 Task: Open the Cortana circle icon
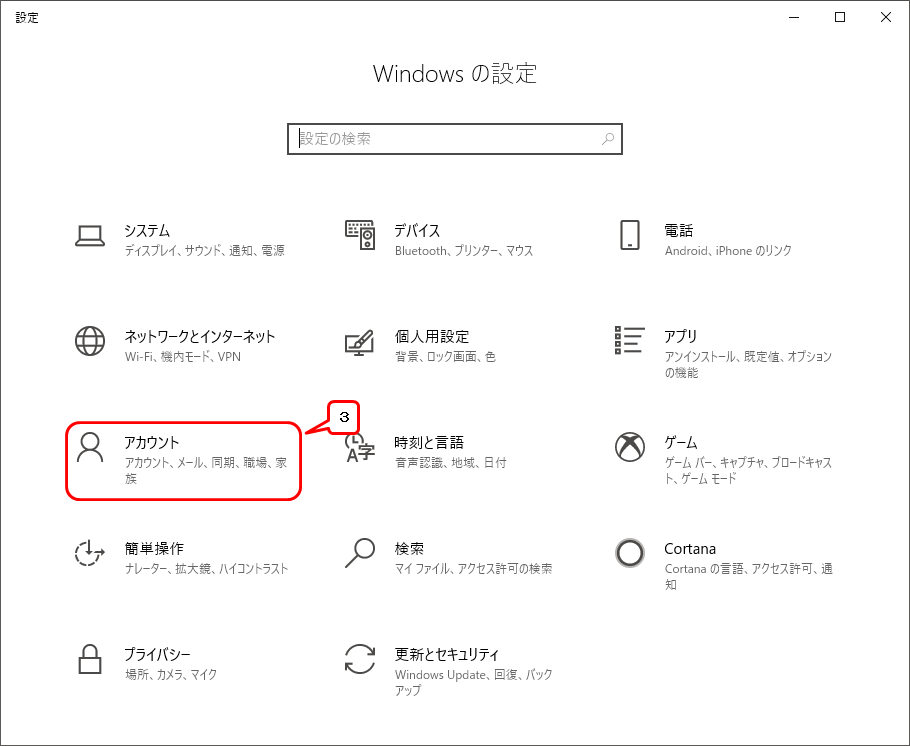click(629, 553)
